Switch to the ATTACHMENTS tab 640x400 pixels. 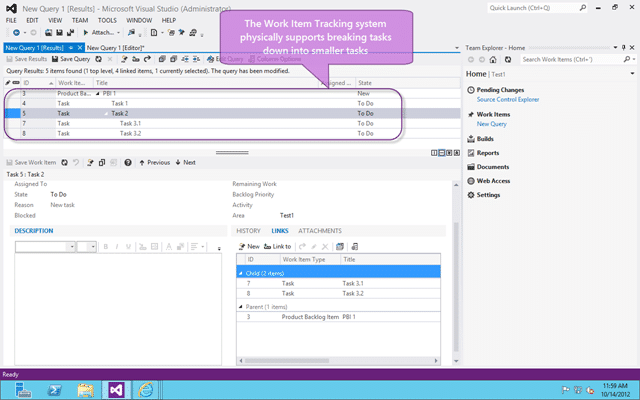coord(320,231)
